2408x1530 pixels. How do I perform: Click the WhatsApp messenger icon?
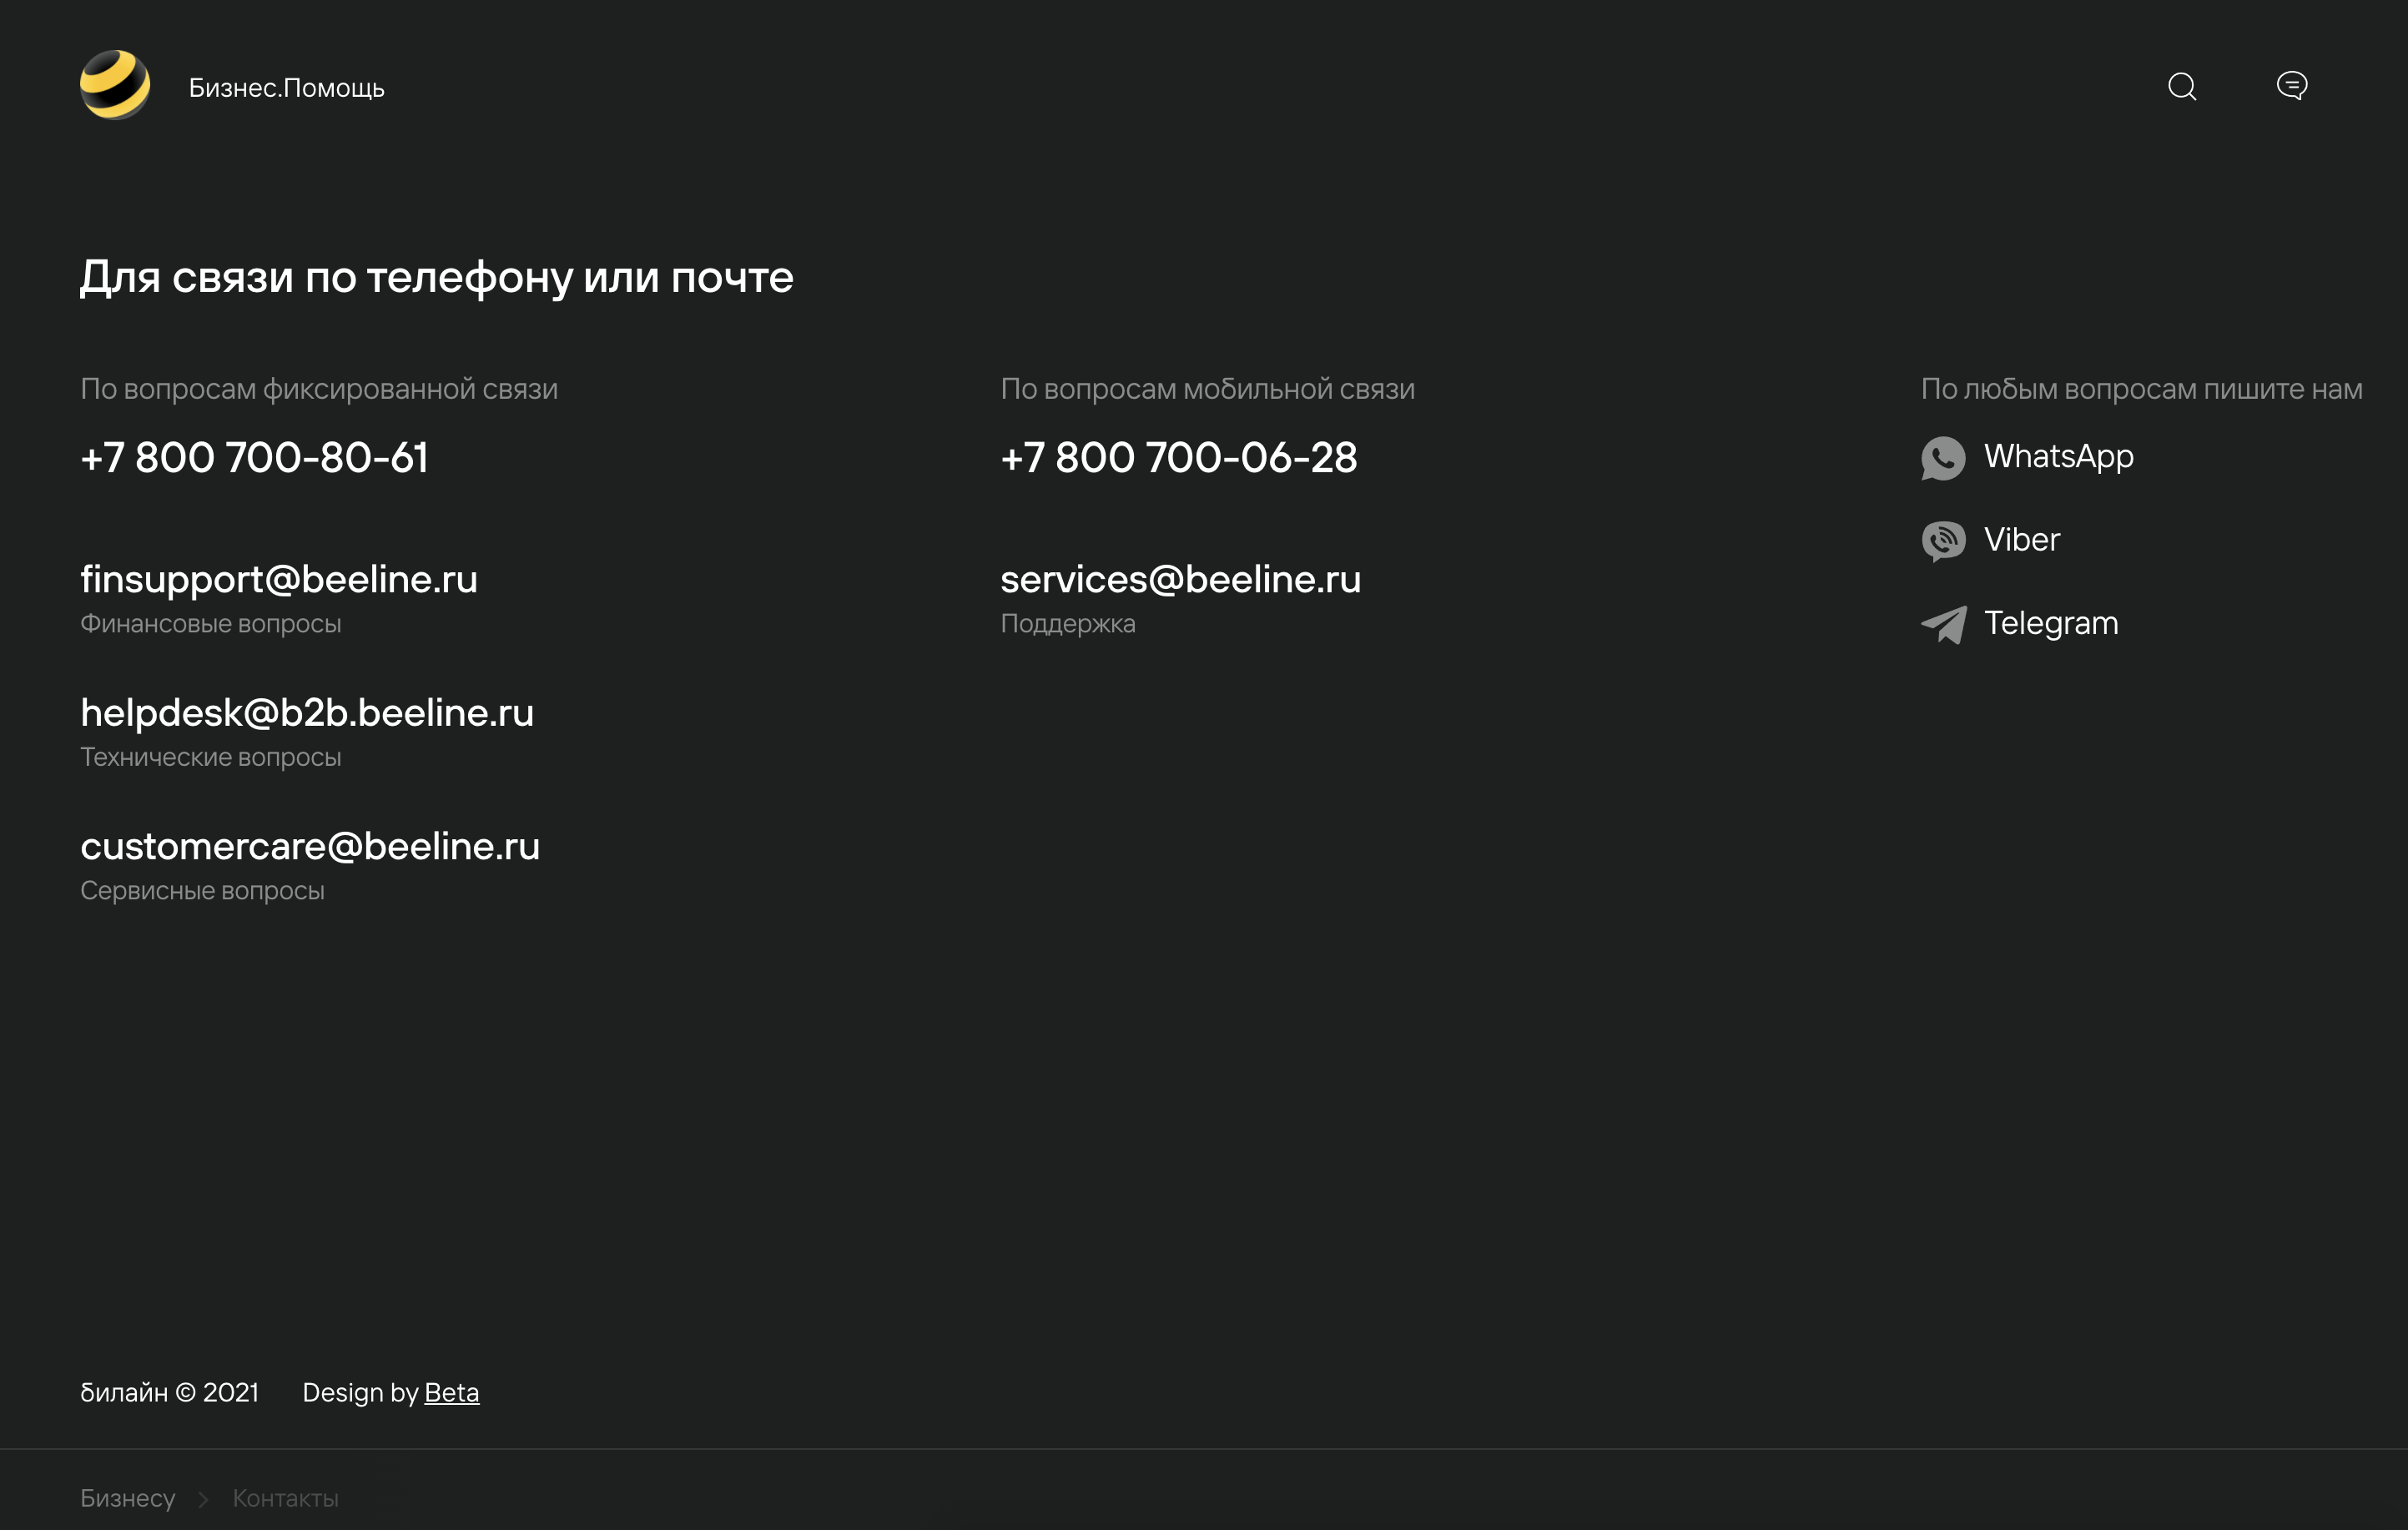tap(1942, 458)
